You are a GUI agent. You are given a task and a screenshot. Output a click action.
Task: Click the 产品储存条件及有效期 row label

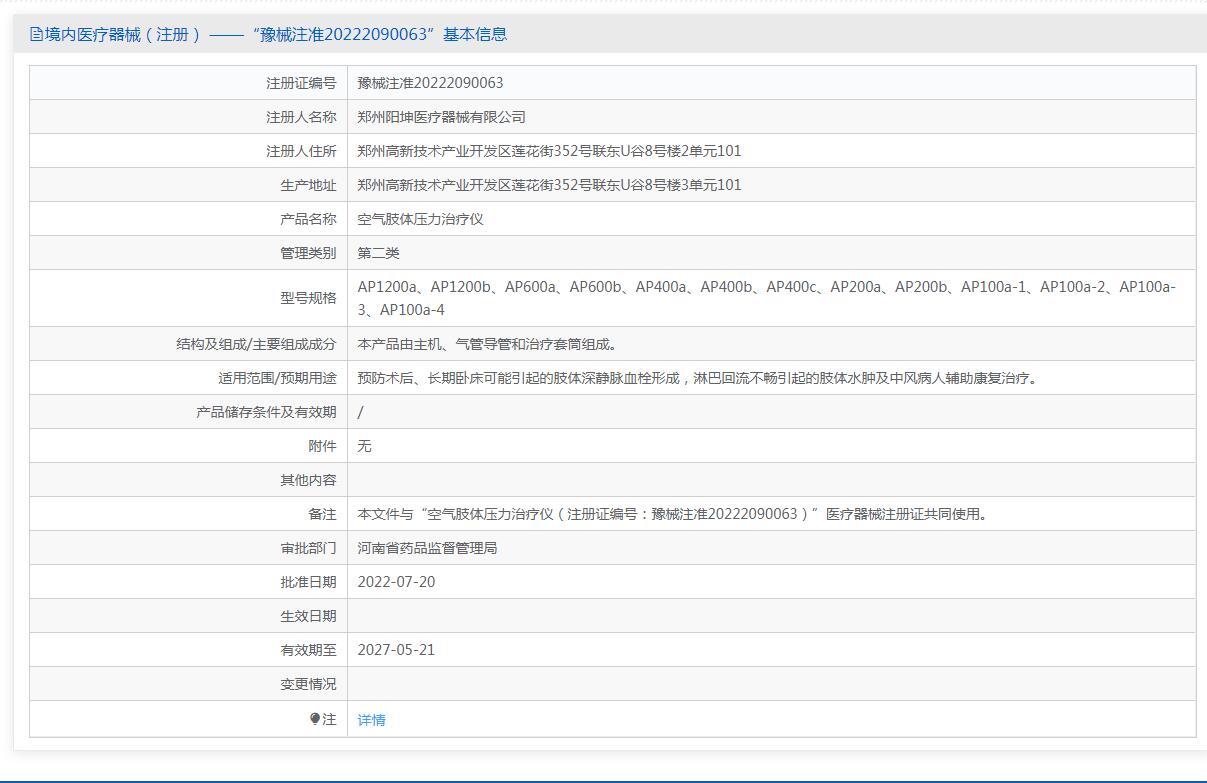[266, 412]
